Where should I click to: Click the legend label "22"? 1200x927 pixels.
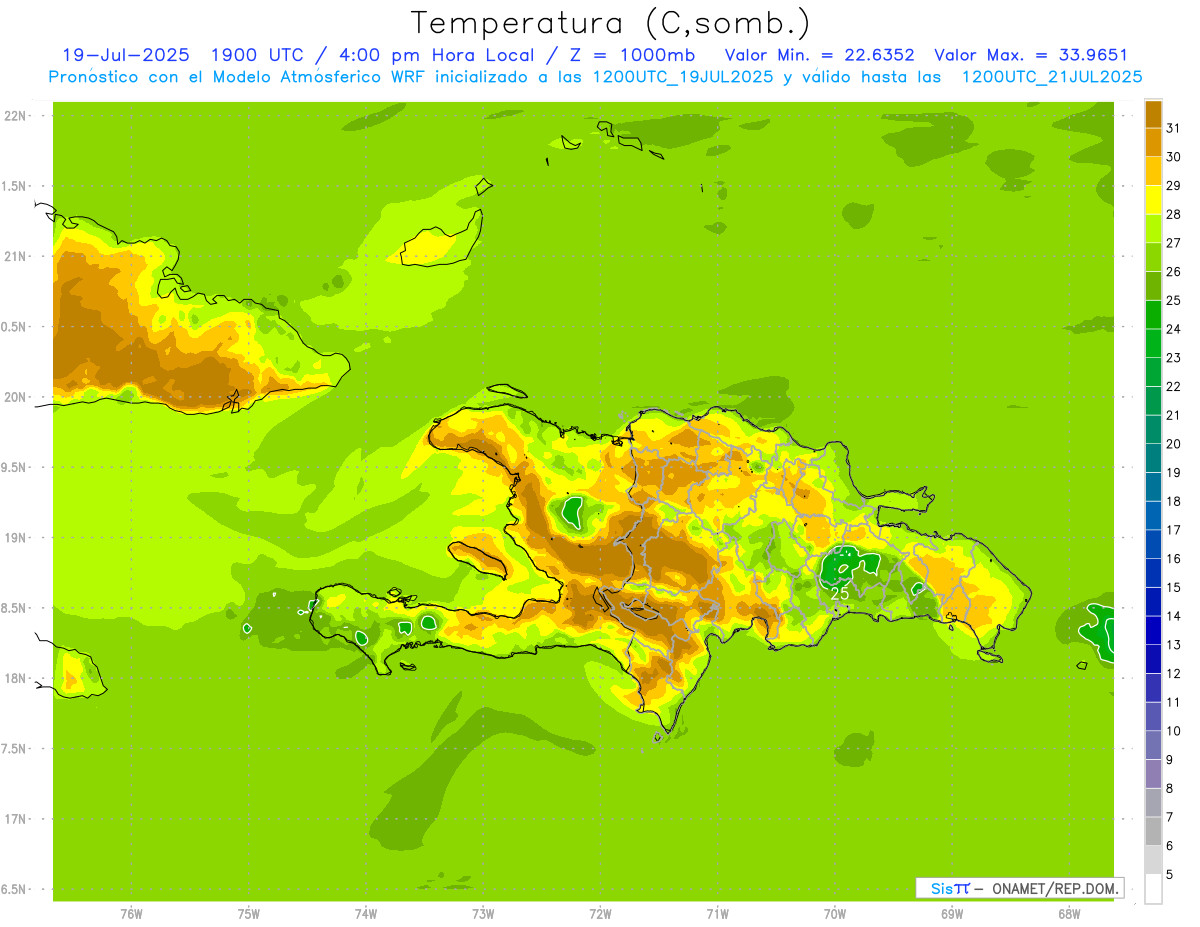click(x=1174, y=387)
